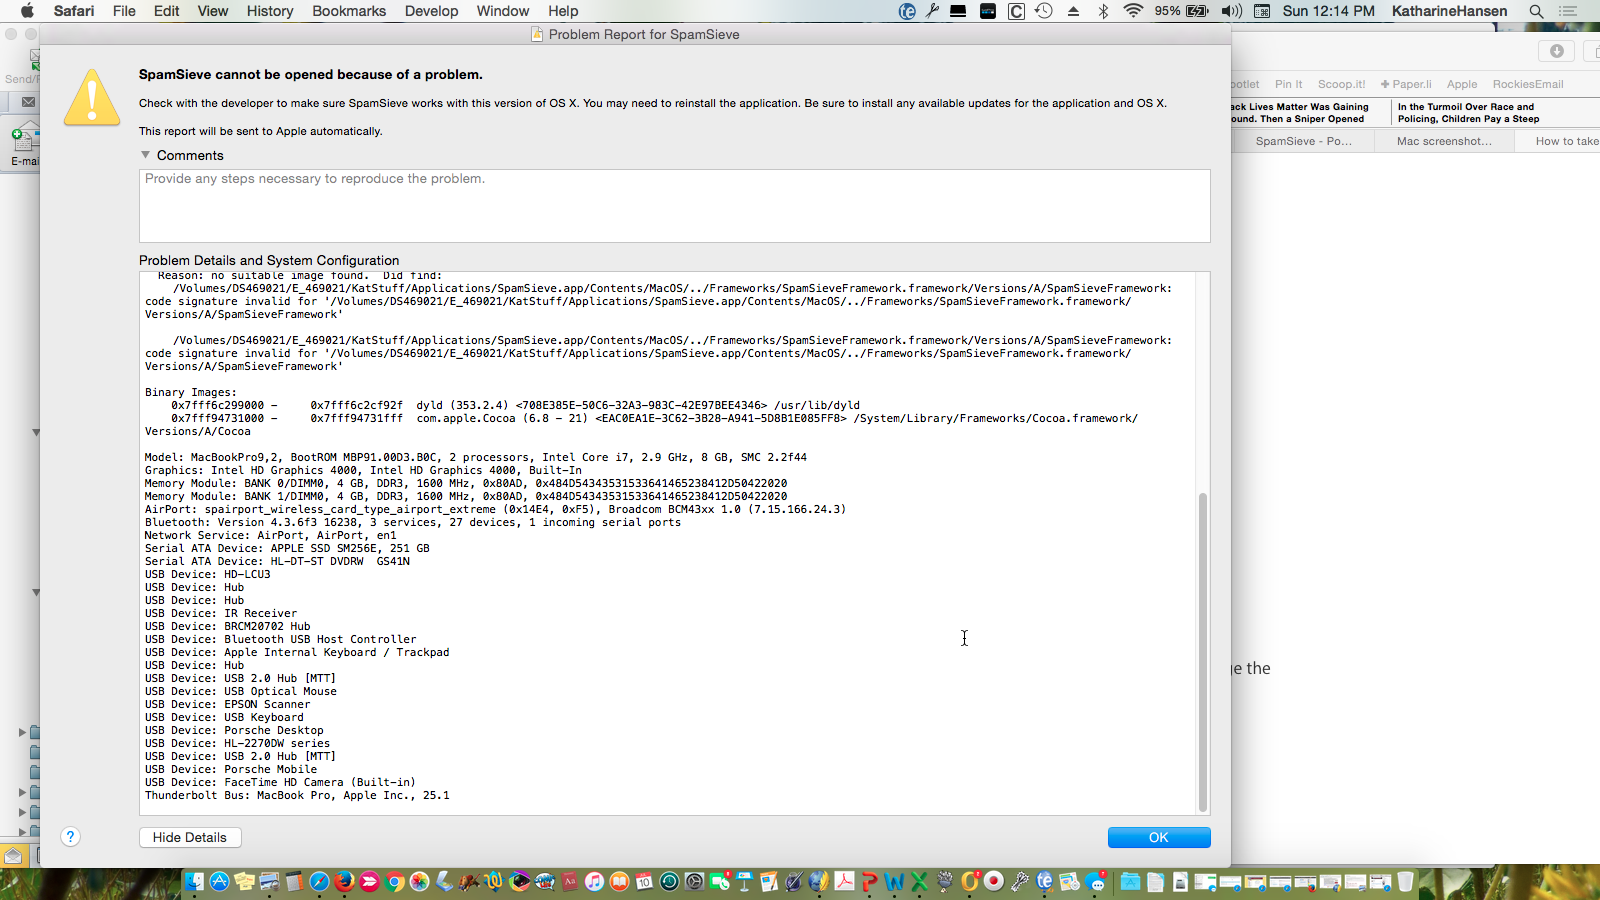
Task: Open the Scoop.it! bookmark in Safari
Action: pyautogui.click(x=1341, y=84)
